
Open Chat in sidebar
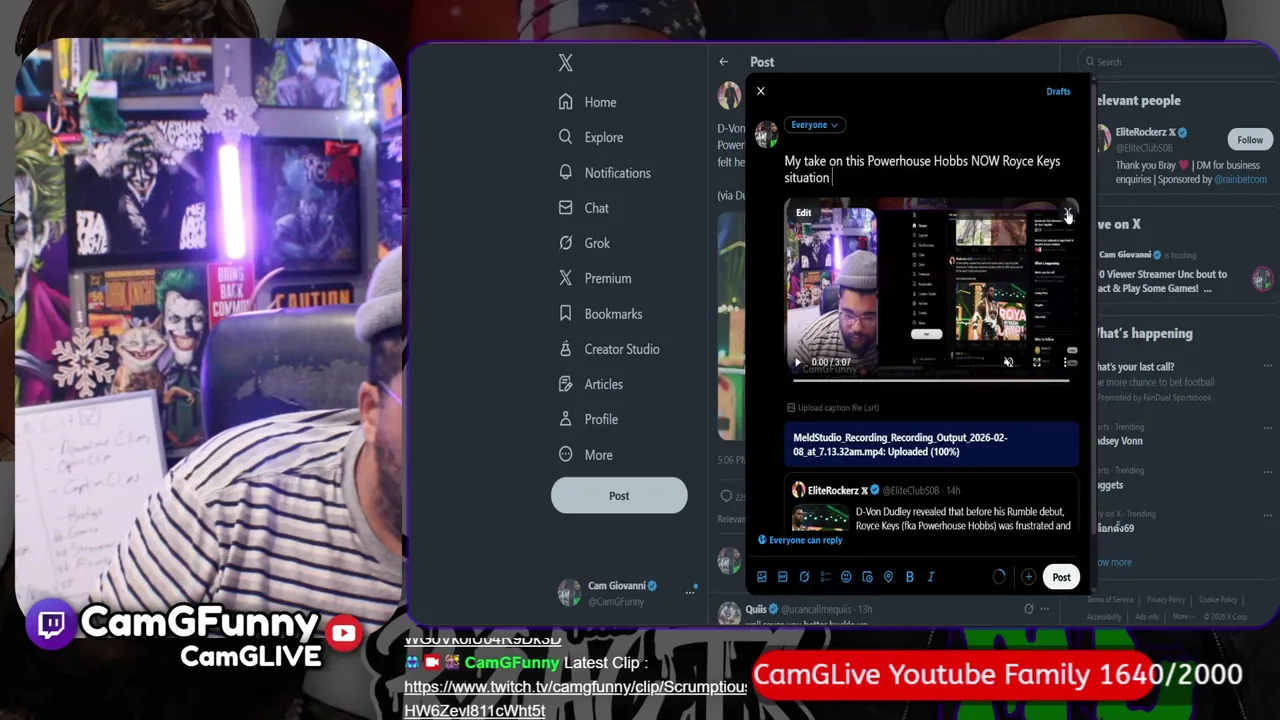pos(584,208)
